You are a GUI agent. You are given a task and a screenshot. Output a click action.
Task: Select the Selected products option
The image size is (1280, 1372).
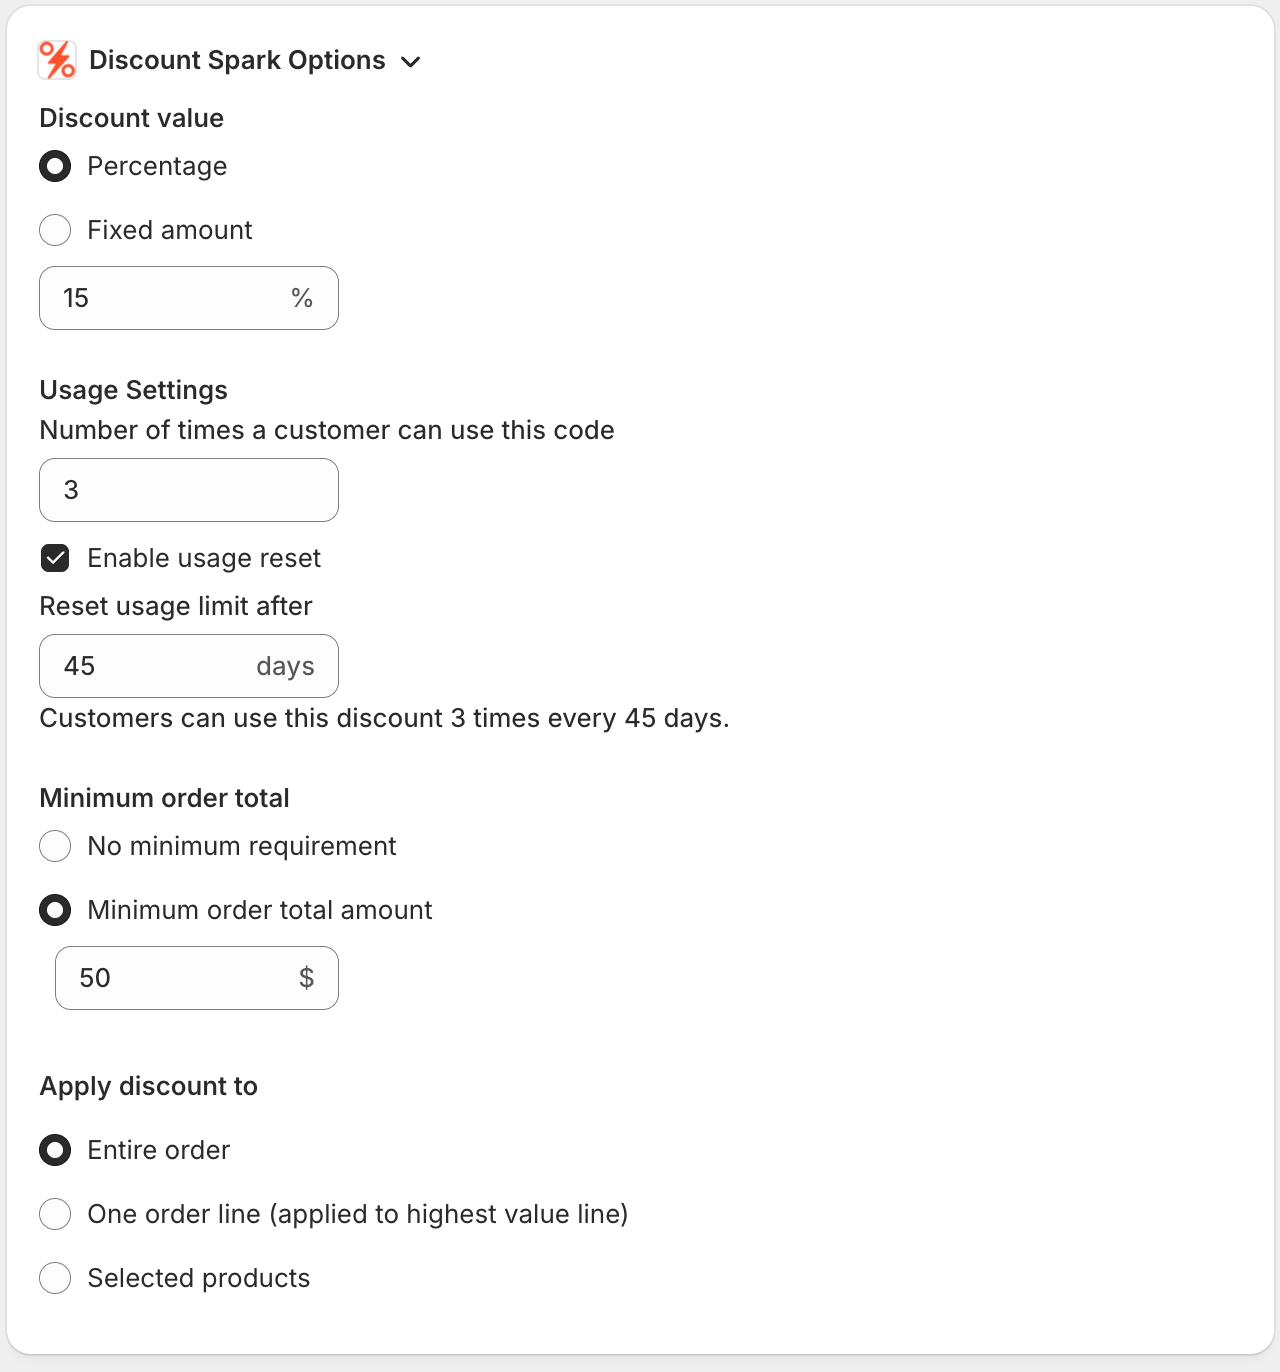(x=55, y=1278)
